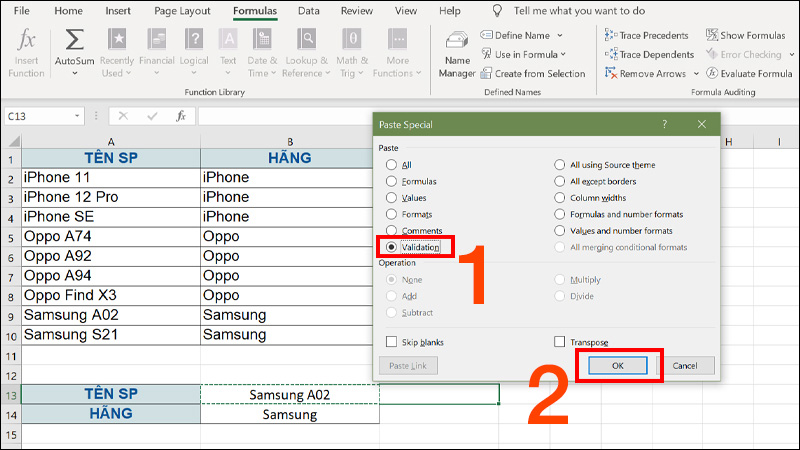This screenshot has height=450, width=800.
Task: Click the formula bar cancel X icon
Action: pos(123,116)
